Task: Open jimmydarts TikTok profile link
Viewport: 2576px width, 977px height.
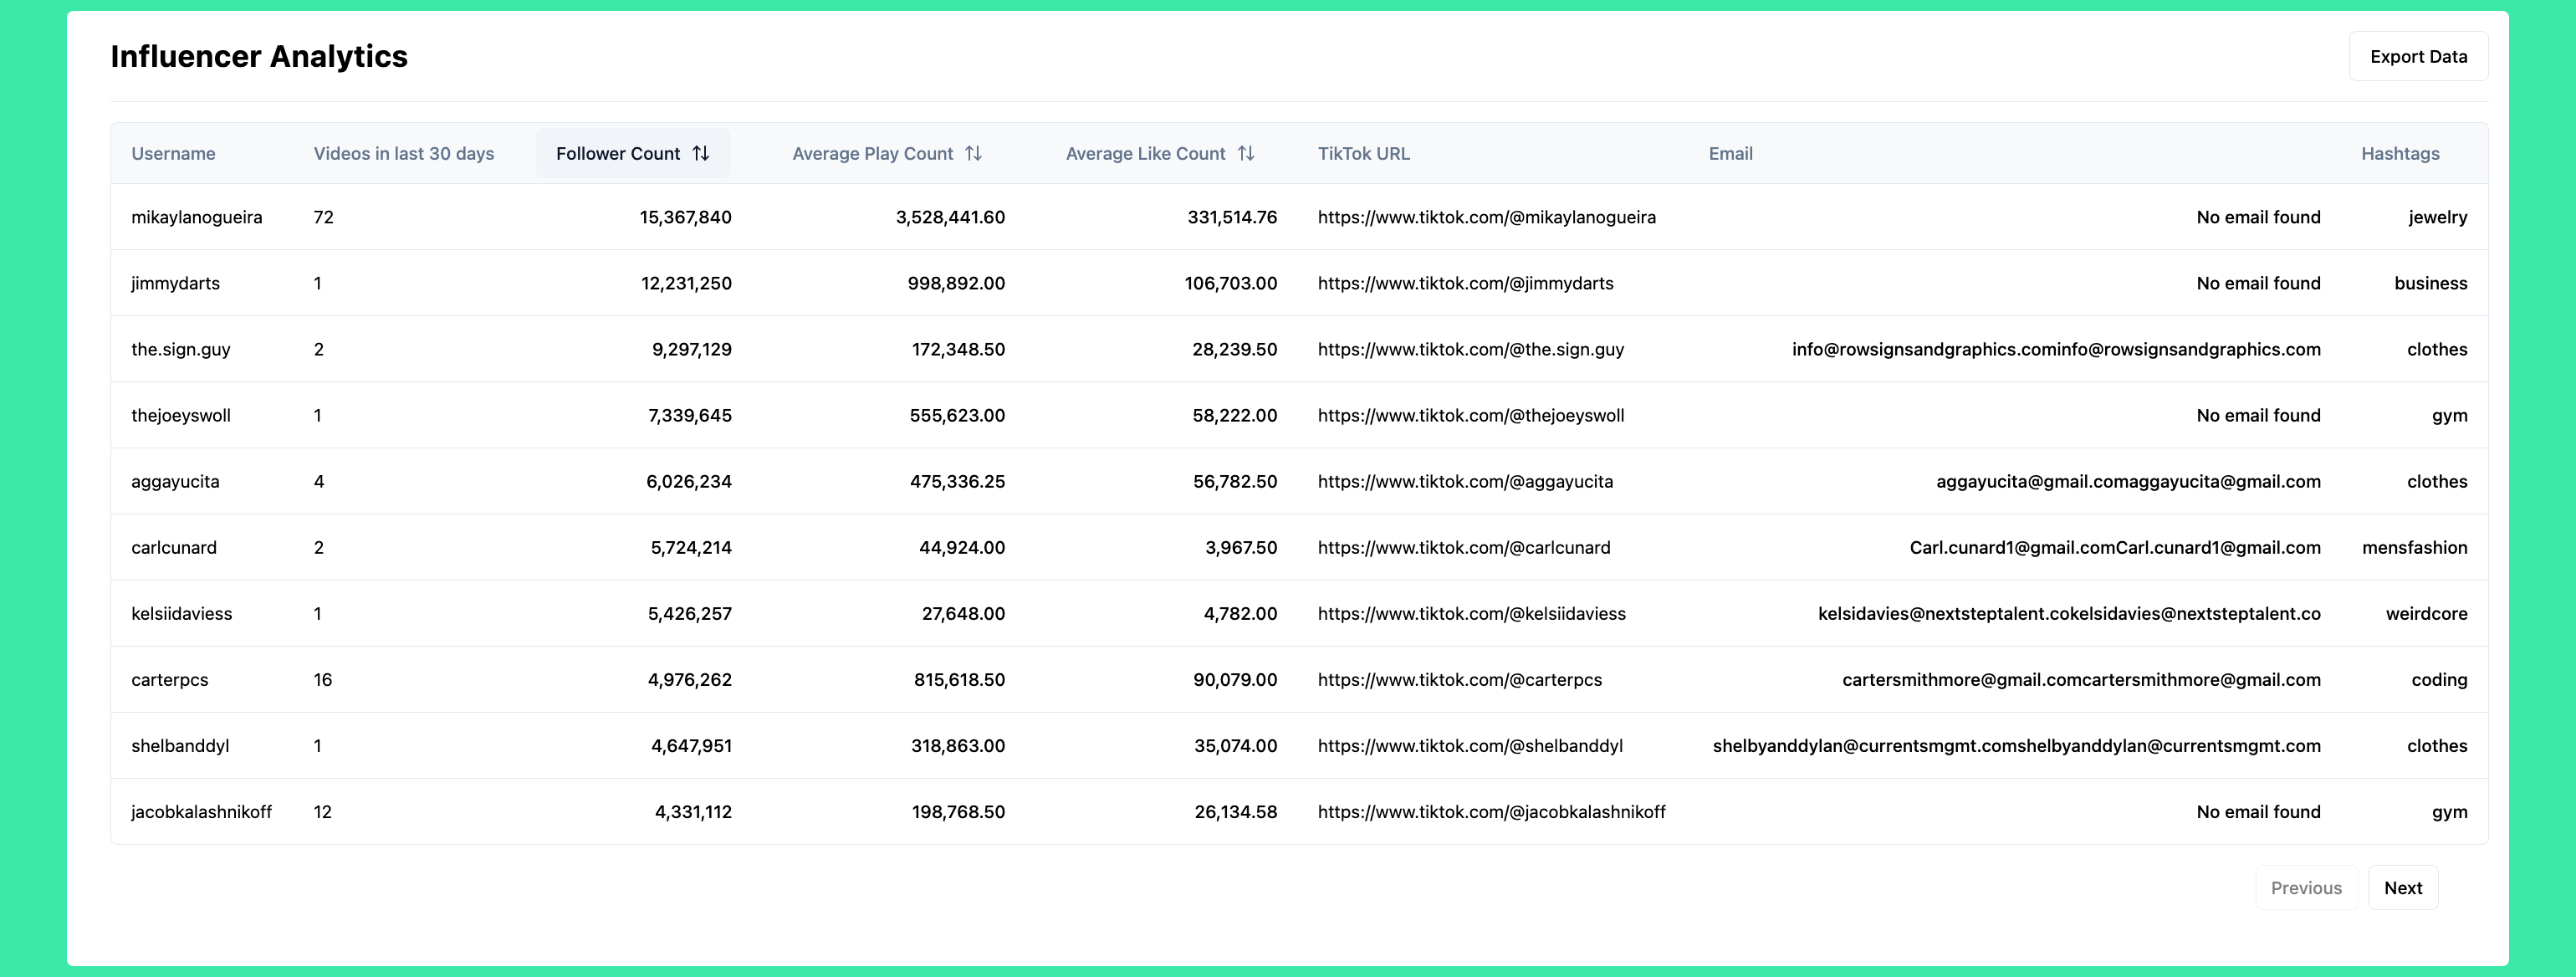Action: pos(1465,283)
